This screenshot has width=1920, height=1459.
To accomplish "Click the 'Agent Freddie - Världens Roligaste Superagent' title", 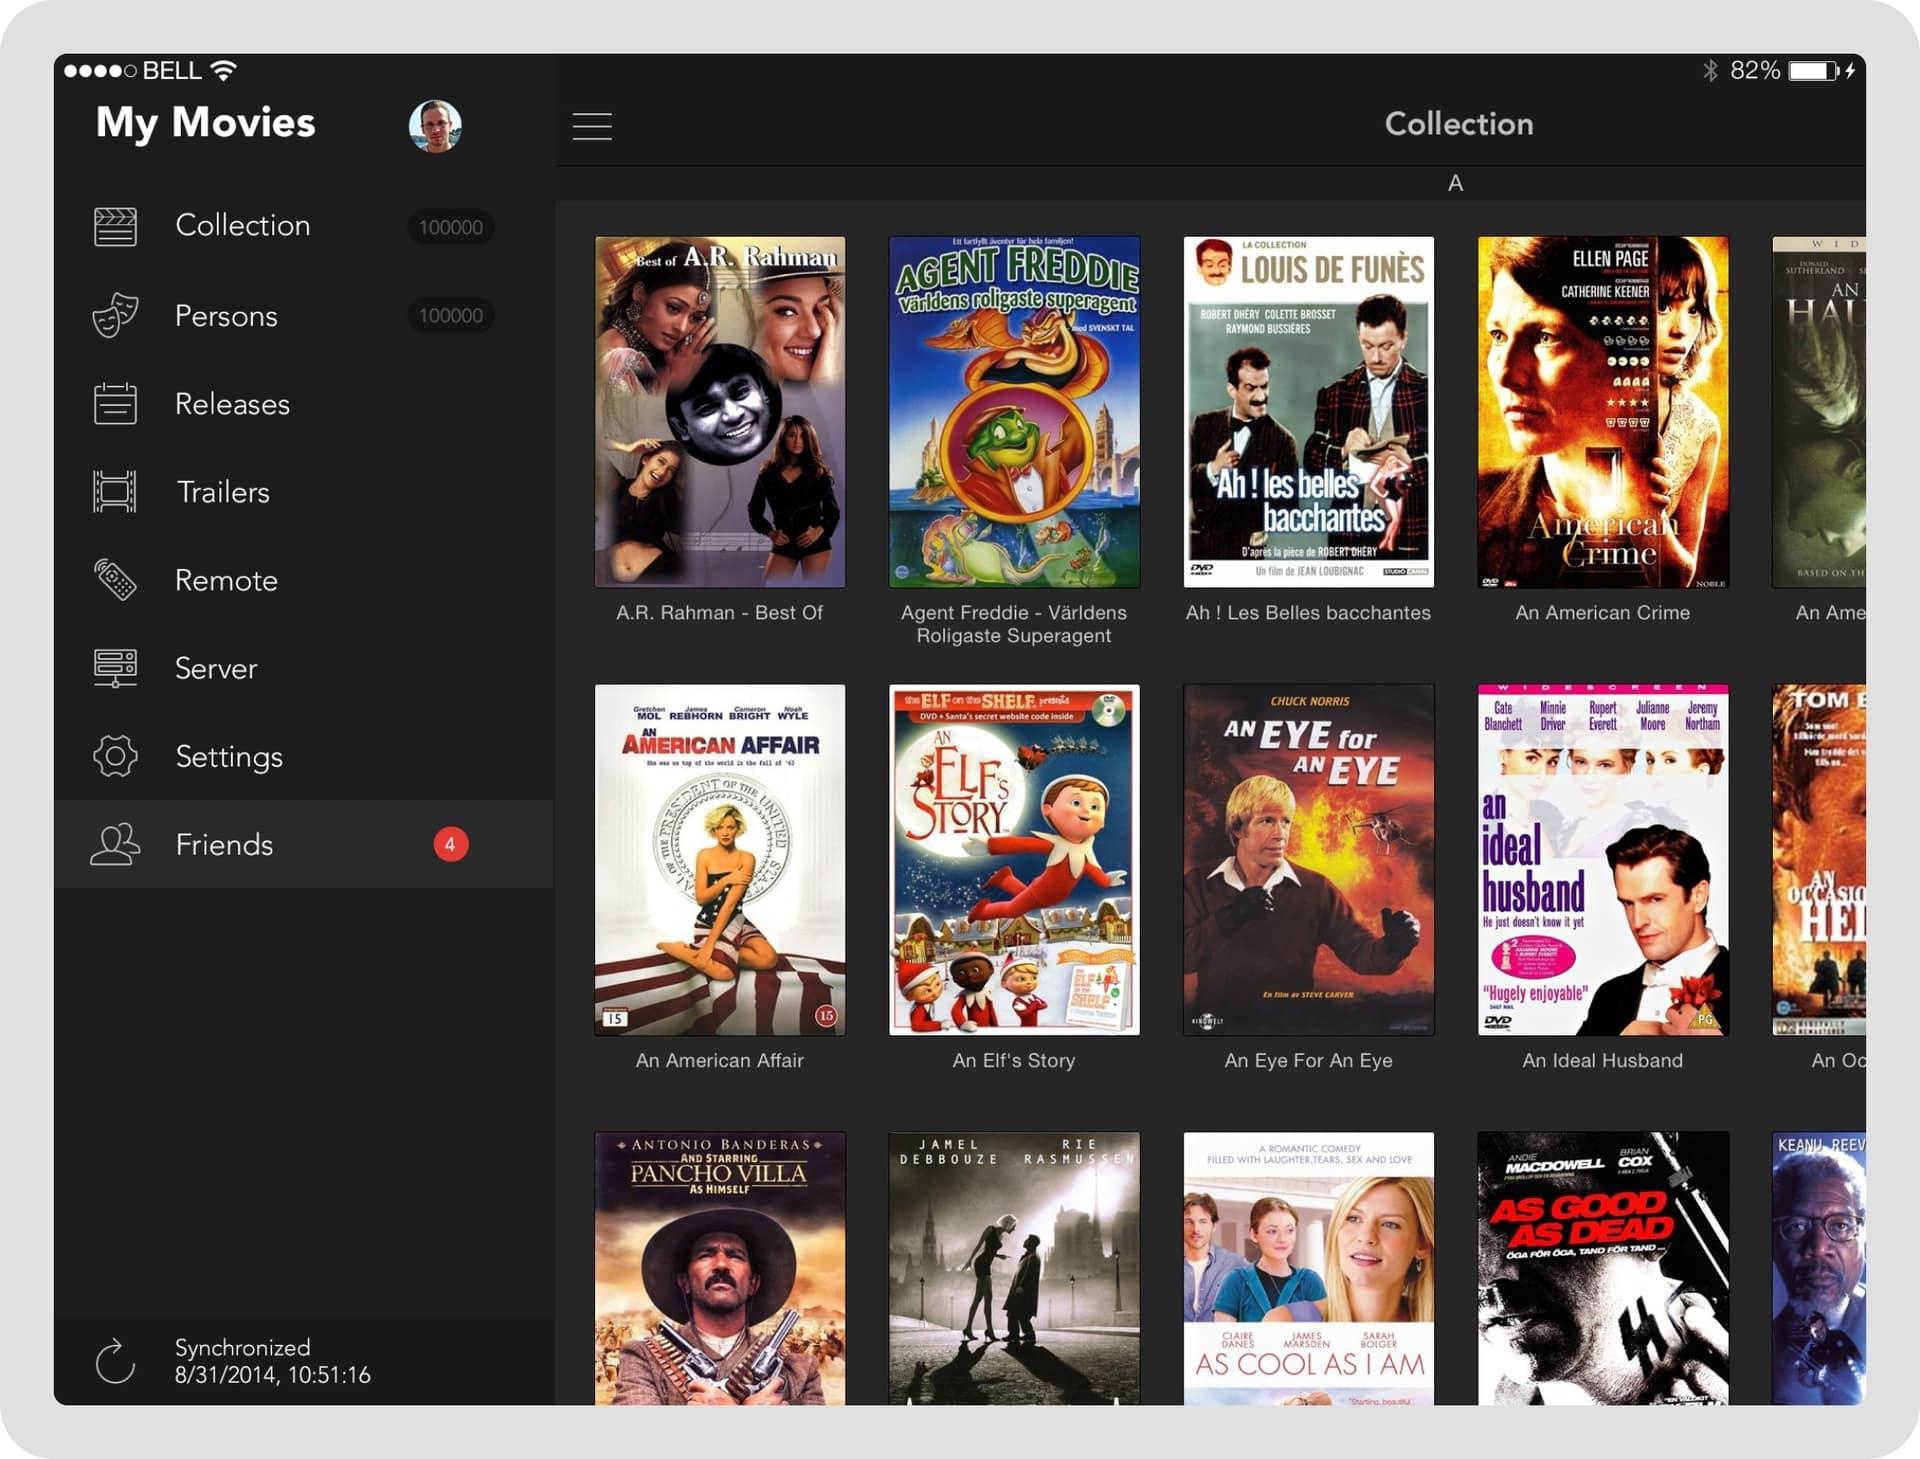I will point(1014,624).
